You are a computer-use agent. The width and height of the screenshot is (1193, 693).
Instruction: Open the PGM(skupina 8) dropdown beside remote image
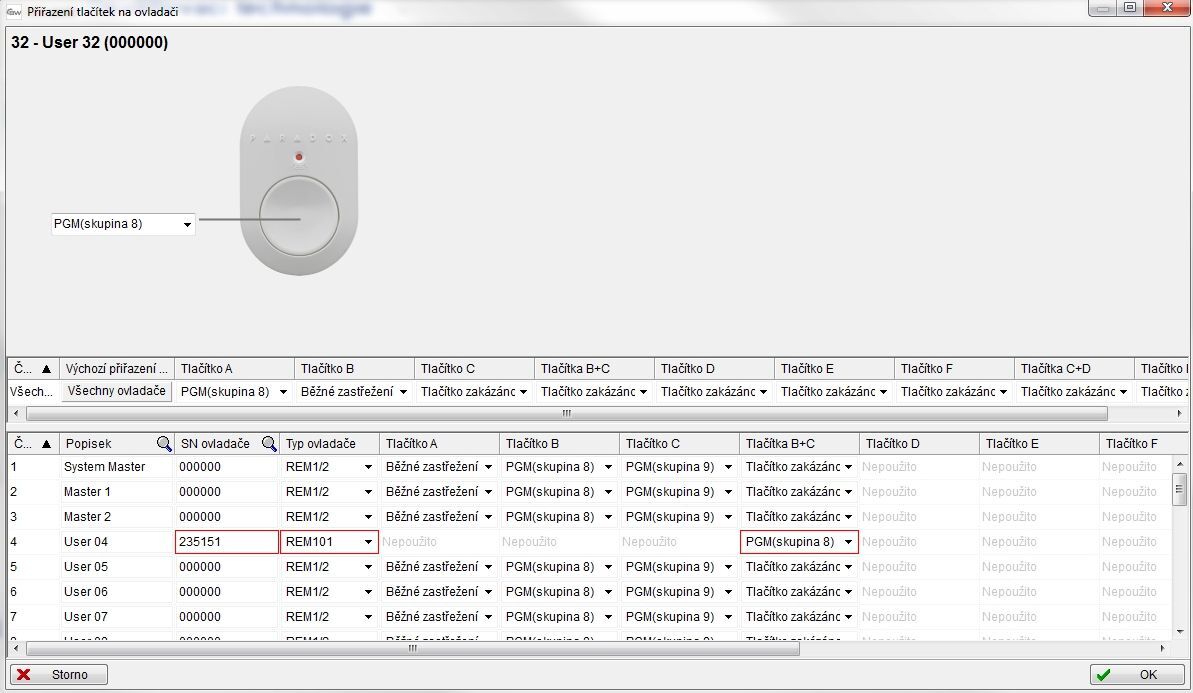(x=187, y=225)
